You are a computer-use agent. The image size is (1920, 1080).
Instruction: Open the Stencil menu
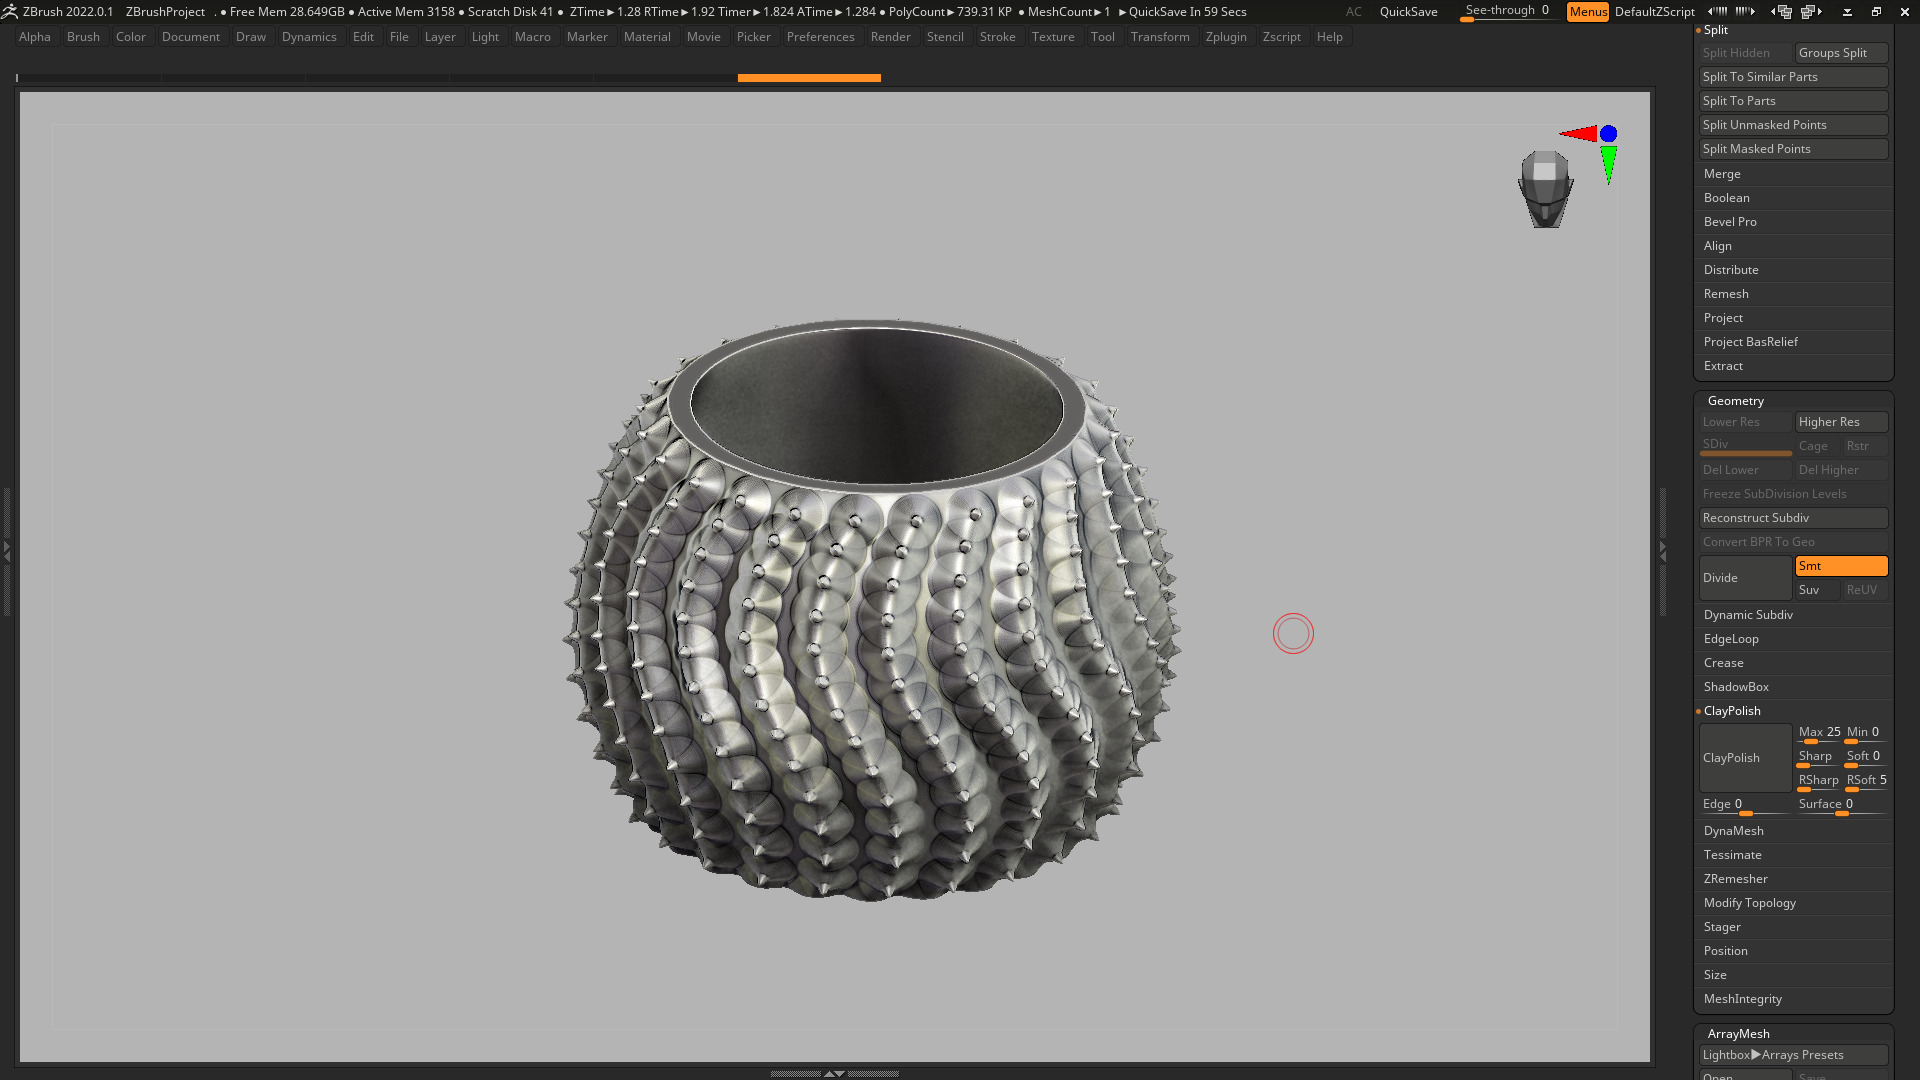pos(945,37)
